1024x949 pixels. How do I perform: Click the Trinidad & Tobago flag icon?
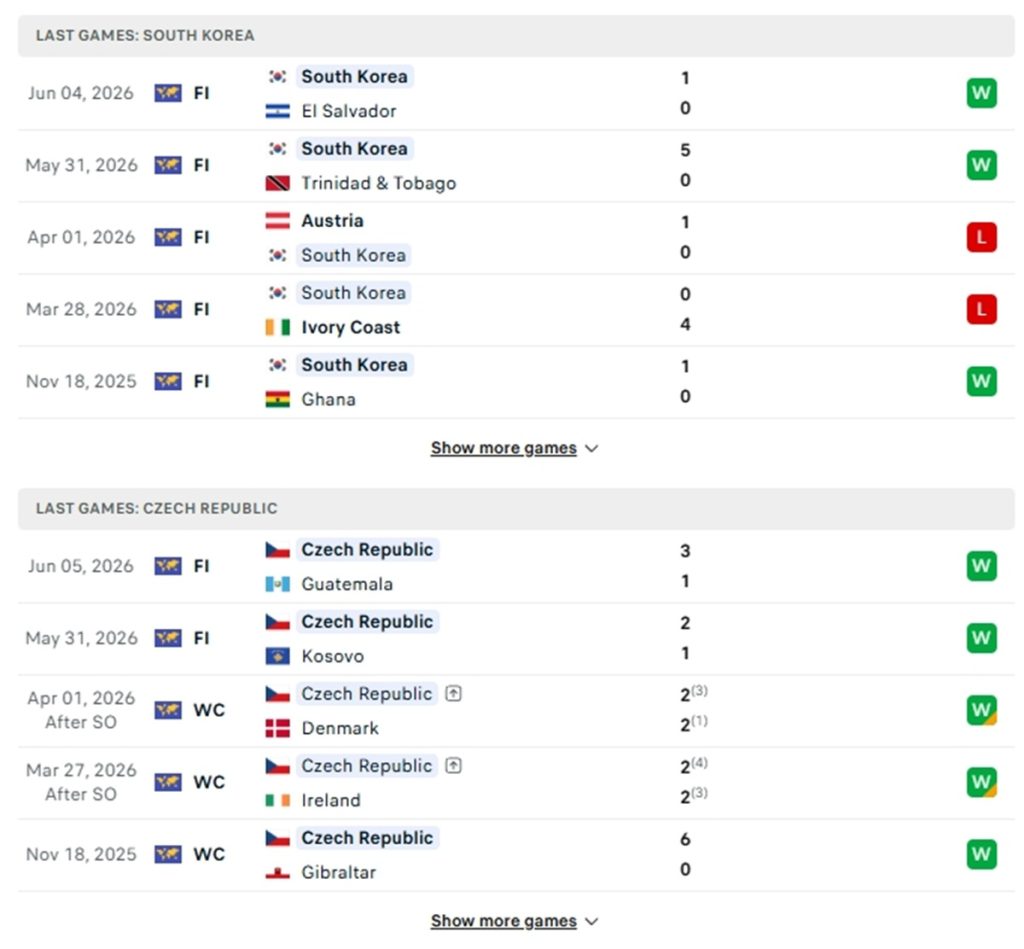[x=278, y=184]
